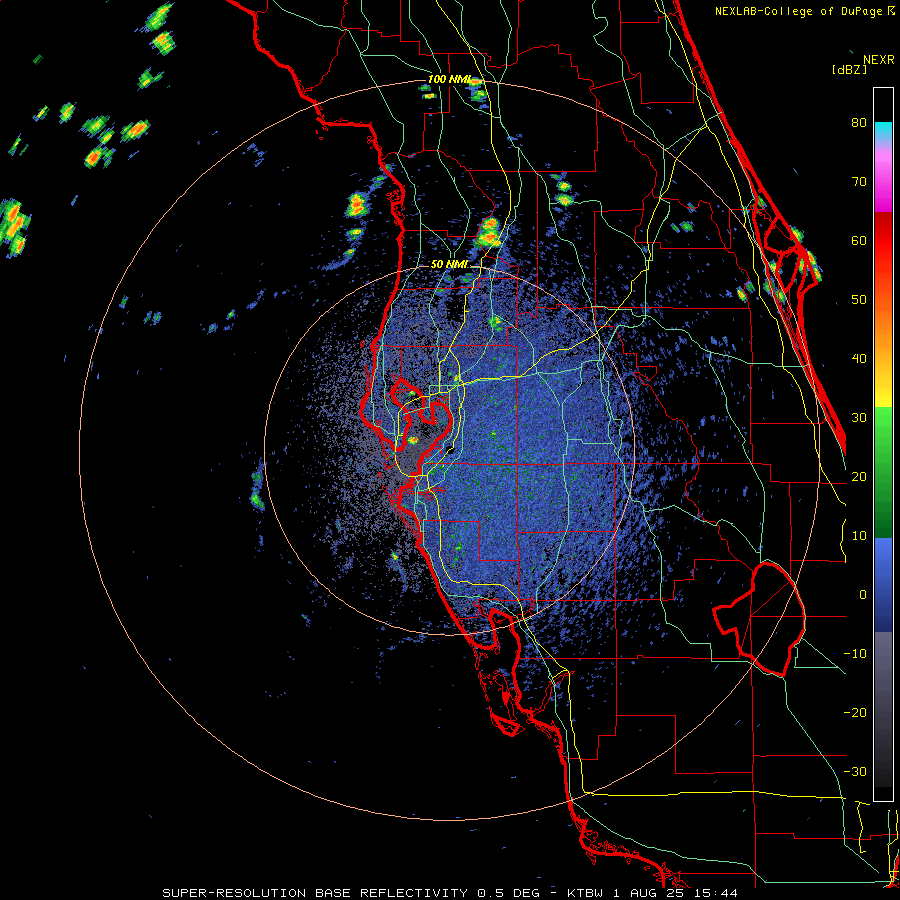Click the 50 NMI range ring label
Screen dimensions: 900x900
pos(449,265)
